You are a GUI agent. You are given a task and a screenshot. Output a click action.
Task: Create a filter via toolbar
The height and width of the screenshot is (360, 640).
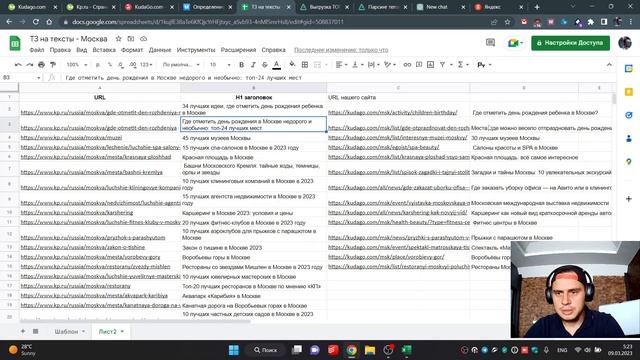(442, 64)
